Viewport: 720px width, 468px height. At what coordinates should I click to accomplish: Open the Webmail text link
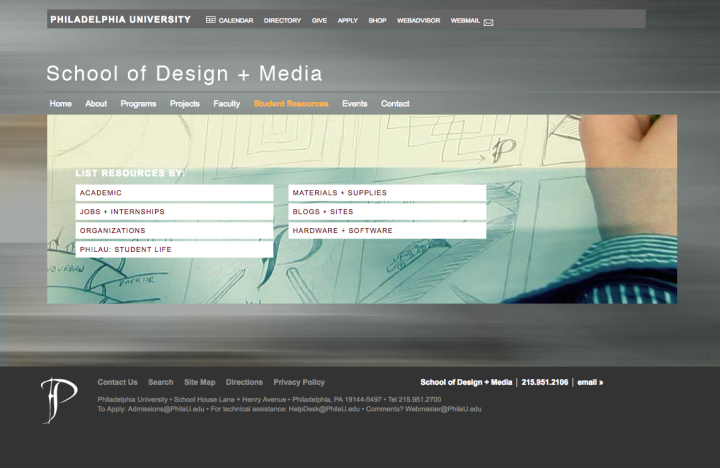click(465, 20)
